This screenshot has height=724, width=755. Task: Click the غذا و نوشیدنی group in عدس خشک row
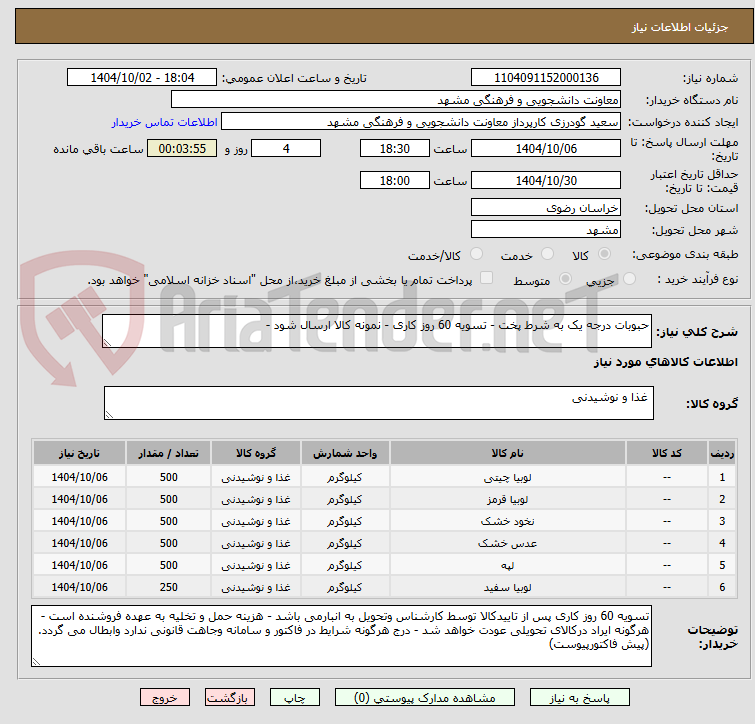(x=256, y=543)
